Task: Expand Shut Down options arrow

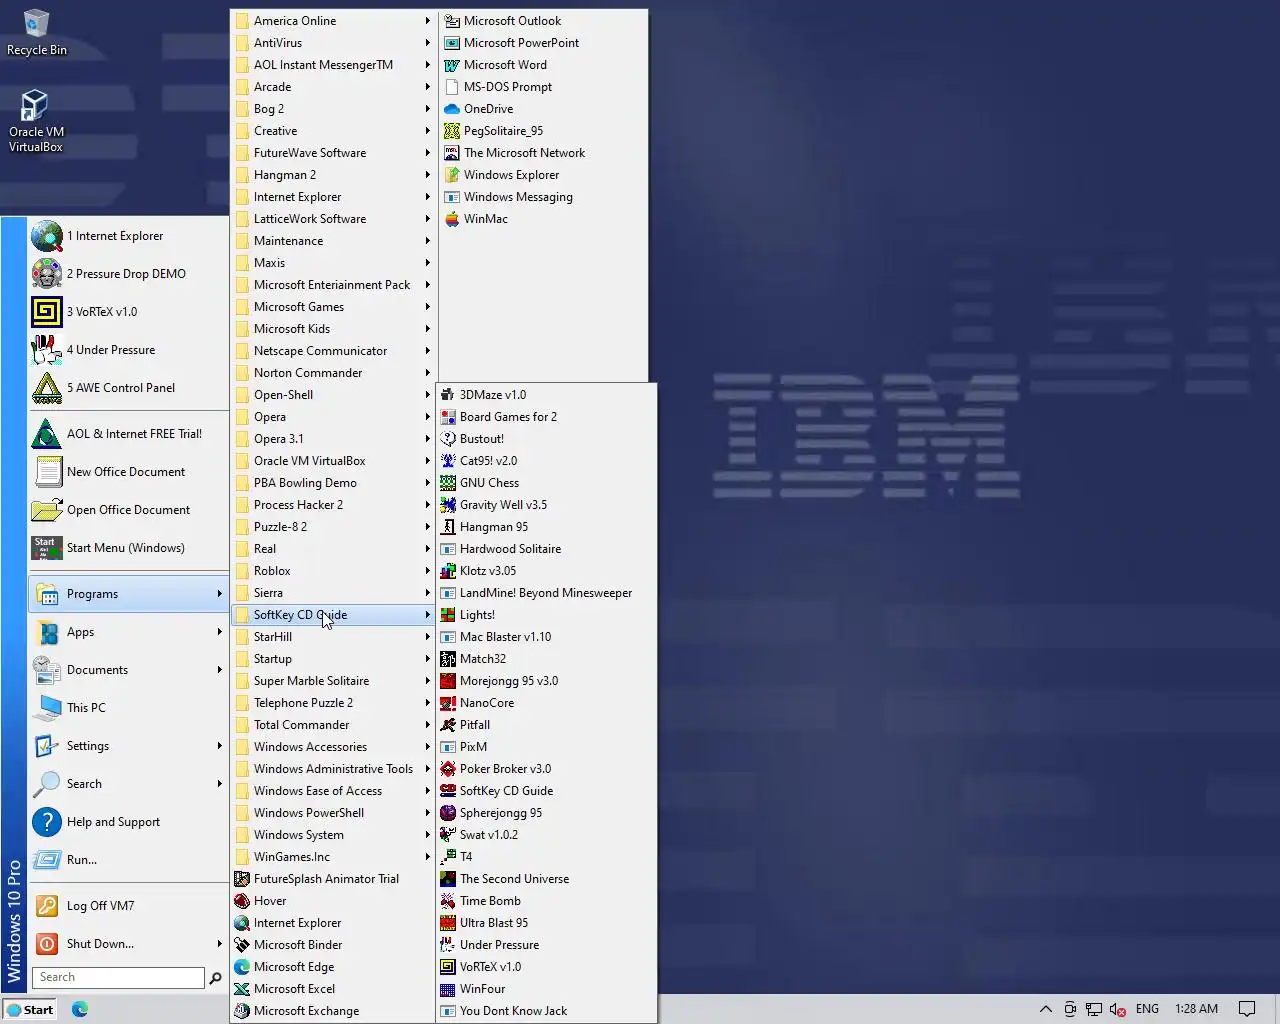Action: [219, 944]
